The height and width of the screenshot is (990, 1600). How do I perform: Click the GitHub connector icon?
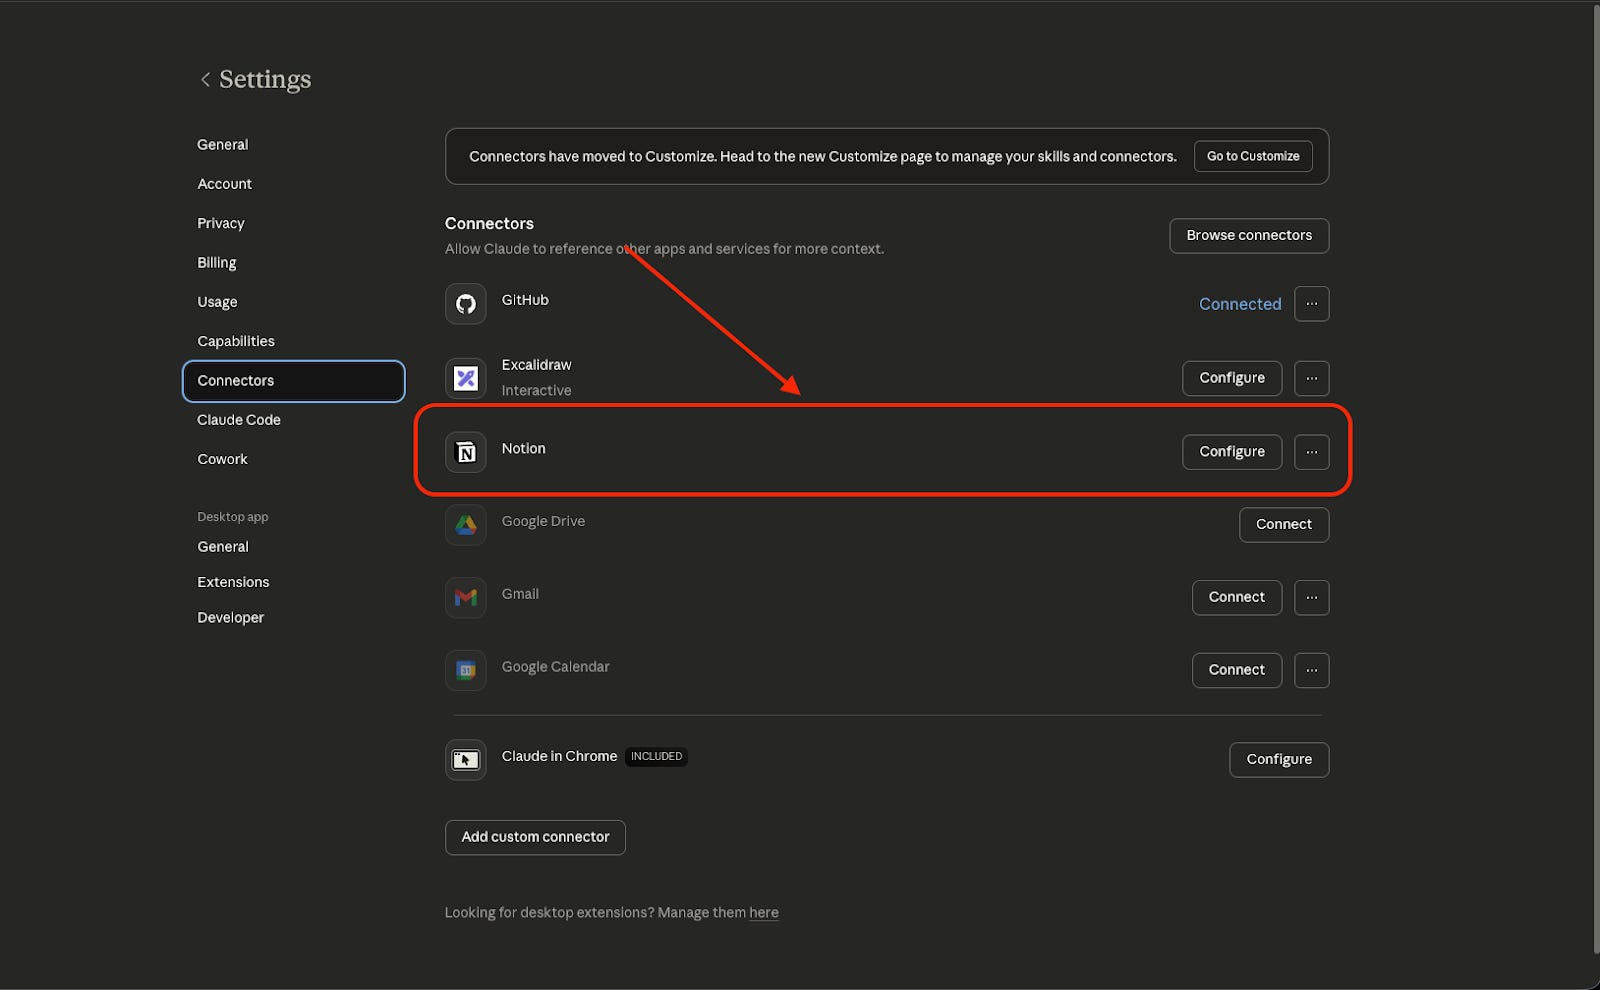pyautogui.click(x=466, y=304)
